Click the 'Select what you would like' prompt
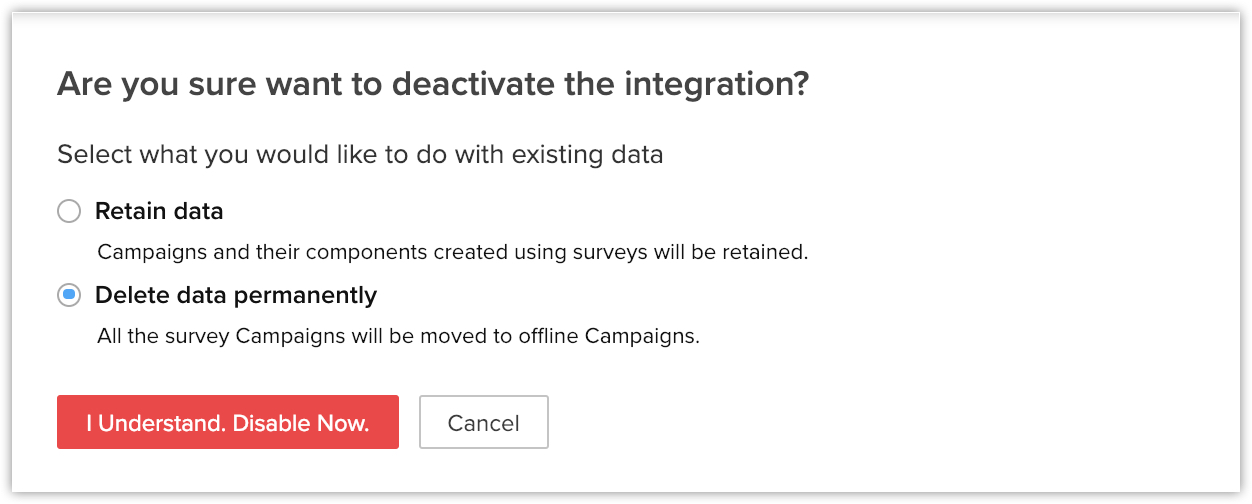Viewport: 1252px width, 504px height. [360, 155]
